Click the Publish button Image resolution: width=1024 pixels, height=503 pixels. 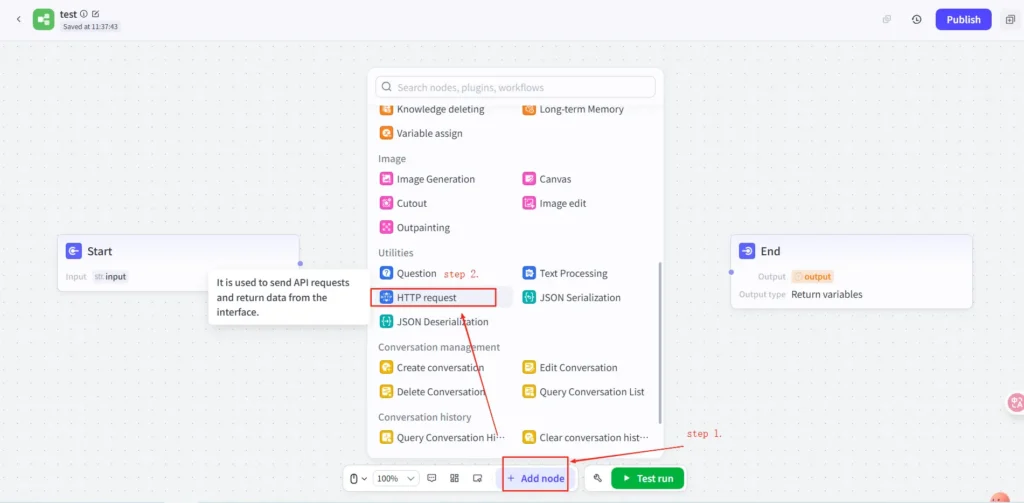click(x=963, y=20)
